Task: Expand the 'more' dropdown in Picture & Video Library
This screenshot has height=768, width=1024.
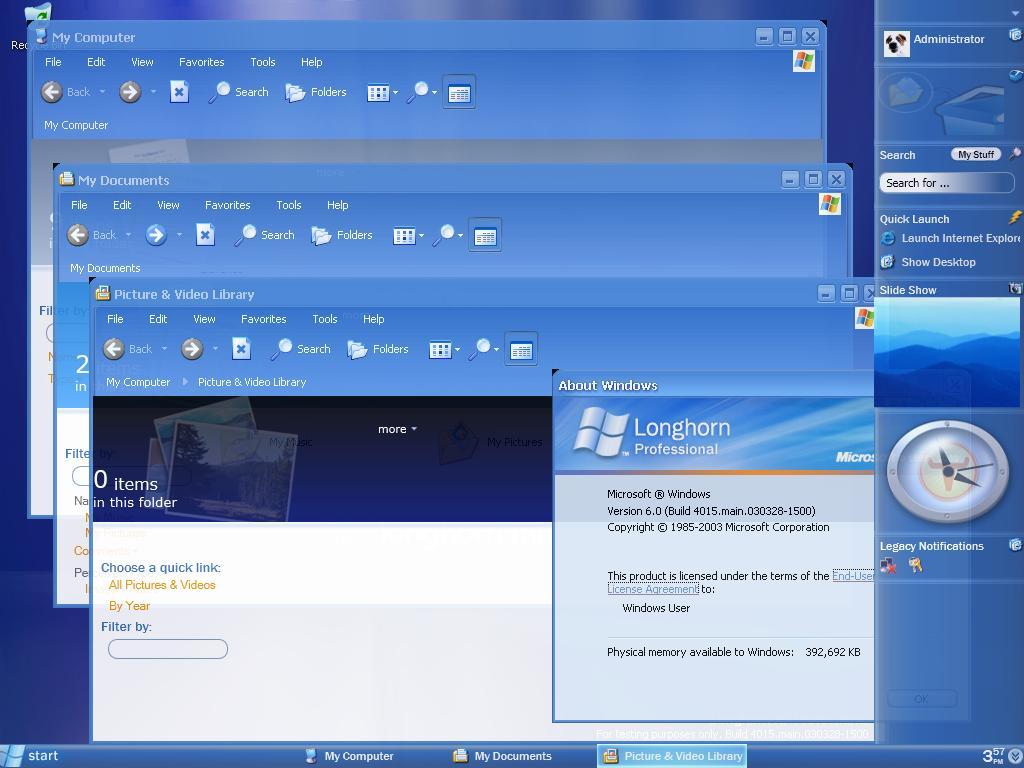Action: point(397,429)
